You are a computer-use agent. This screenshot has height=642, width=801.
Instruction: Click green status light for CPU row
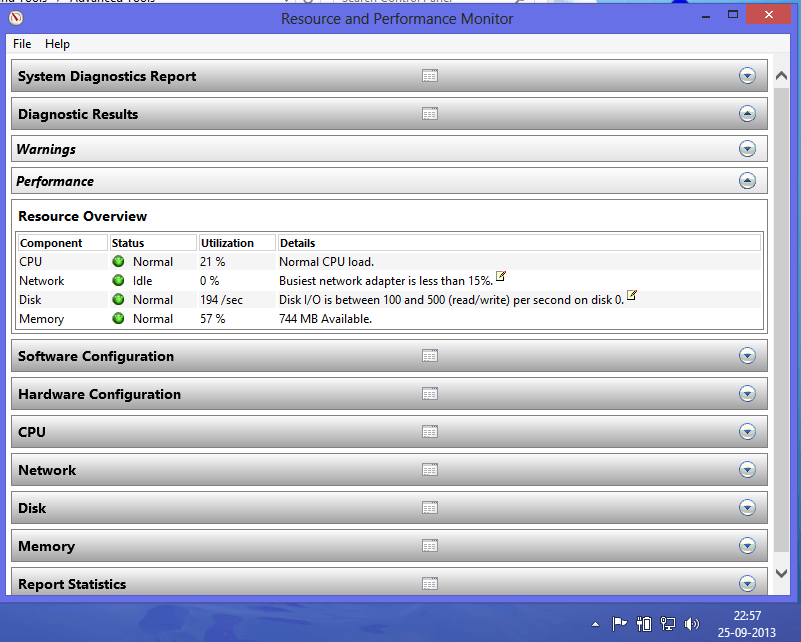(x=118, y=261)
